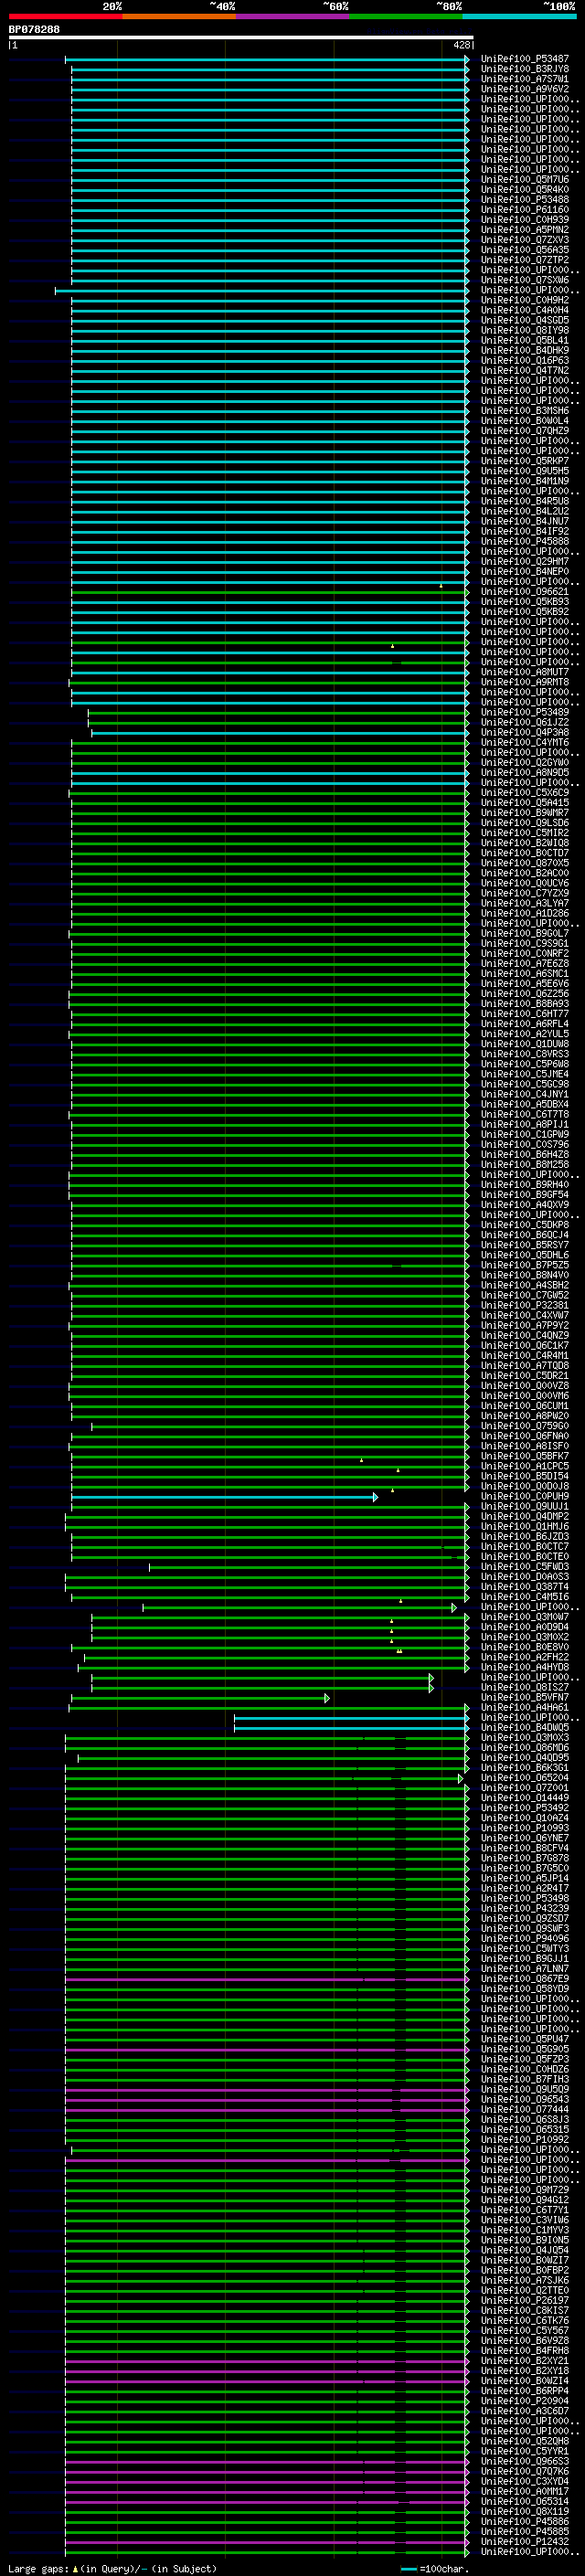Open hit UniRef100_P53487
This screenshot has width=585, height=2576.
coord(524,59)
